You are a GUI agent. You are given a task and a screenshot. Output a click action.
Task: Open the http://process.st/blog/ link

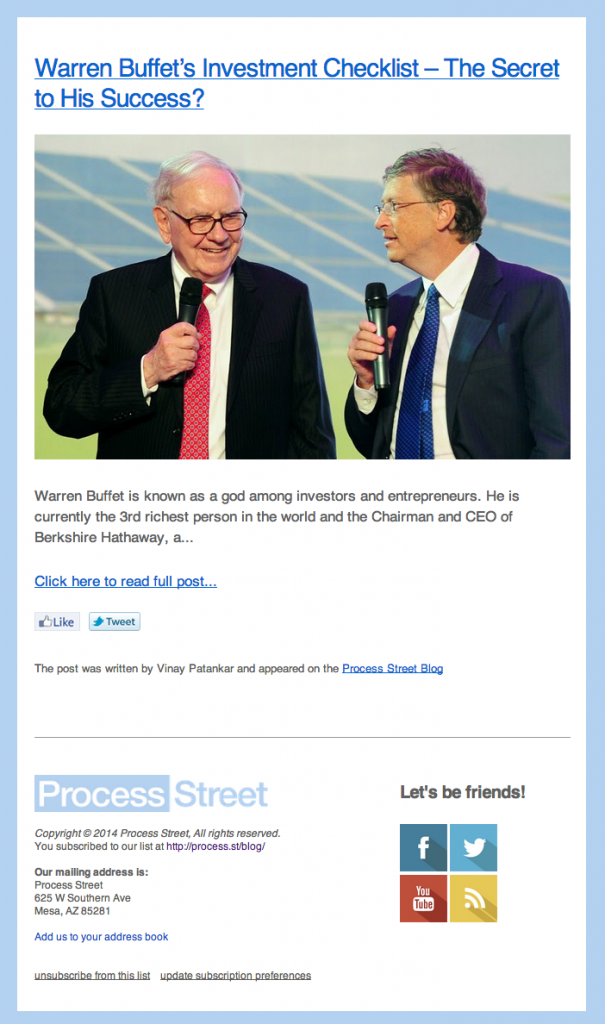point(216,846)
